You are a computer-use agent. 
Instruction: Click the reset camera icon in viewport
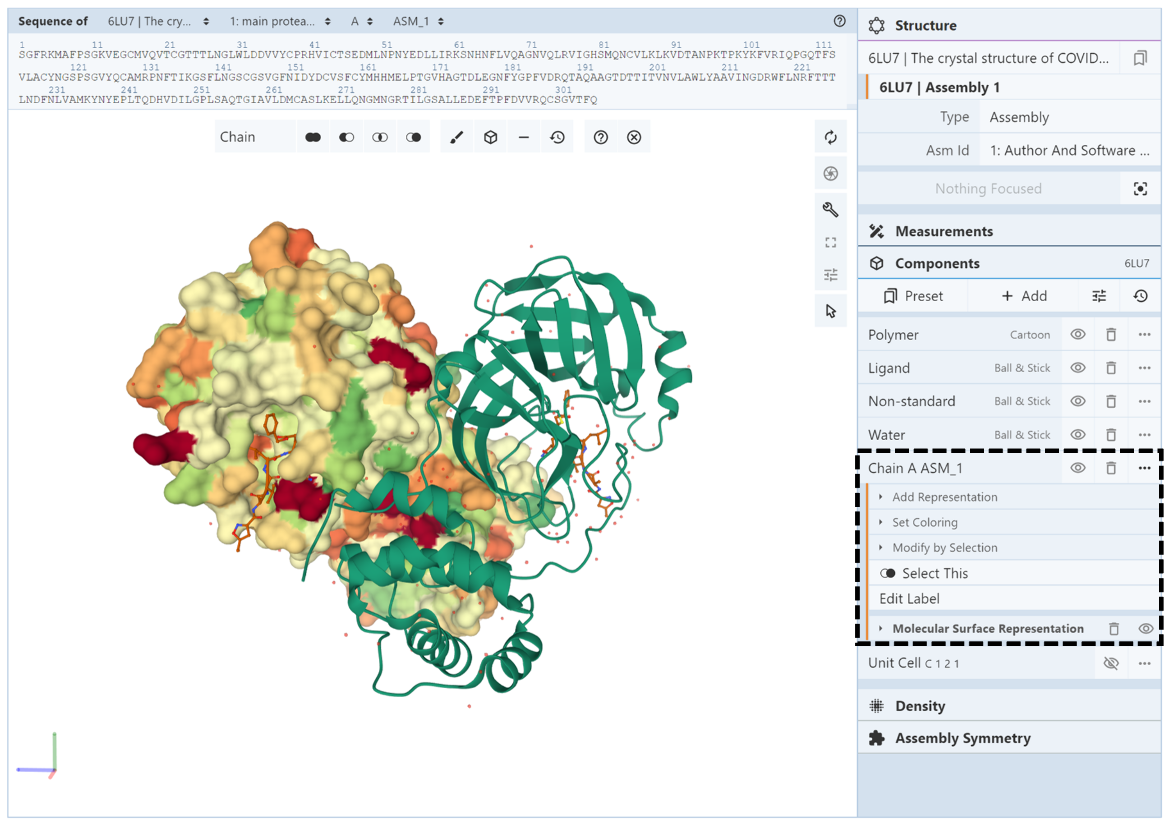(x=830, y=138)
